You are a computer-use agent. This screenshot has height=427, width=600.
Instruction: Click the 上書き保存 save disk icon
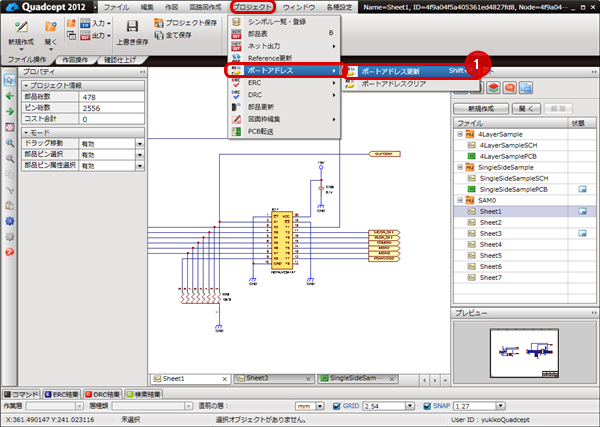tap(132, 26)
